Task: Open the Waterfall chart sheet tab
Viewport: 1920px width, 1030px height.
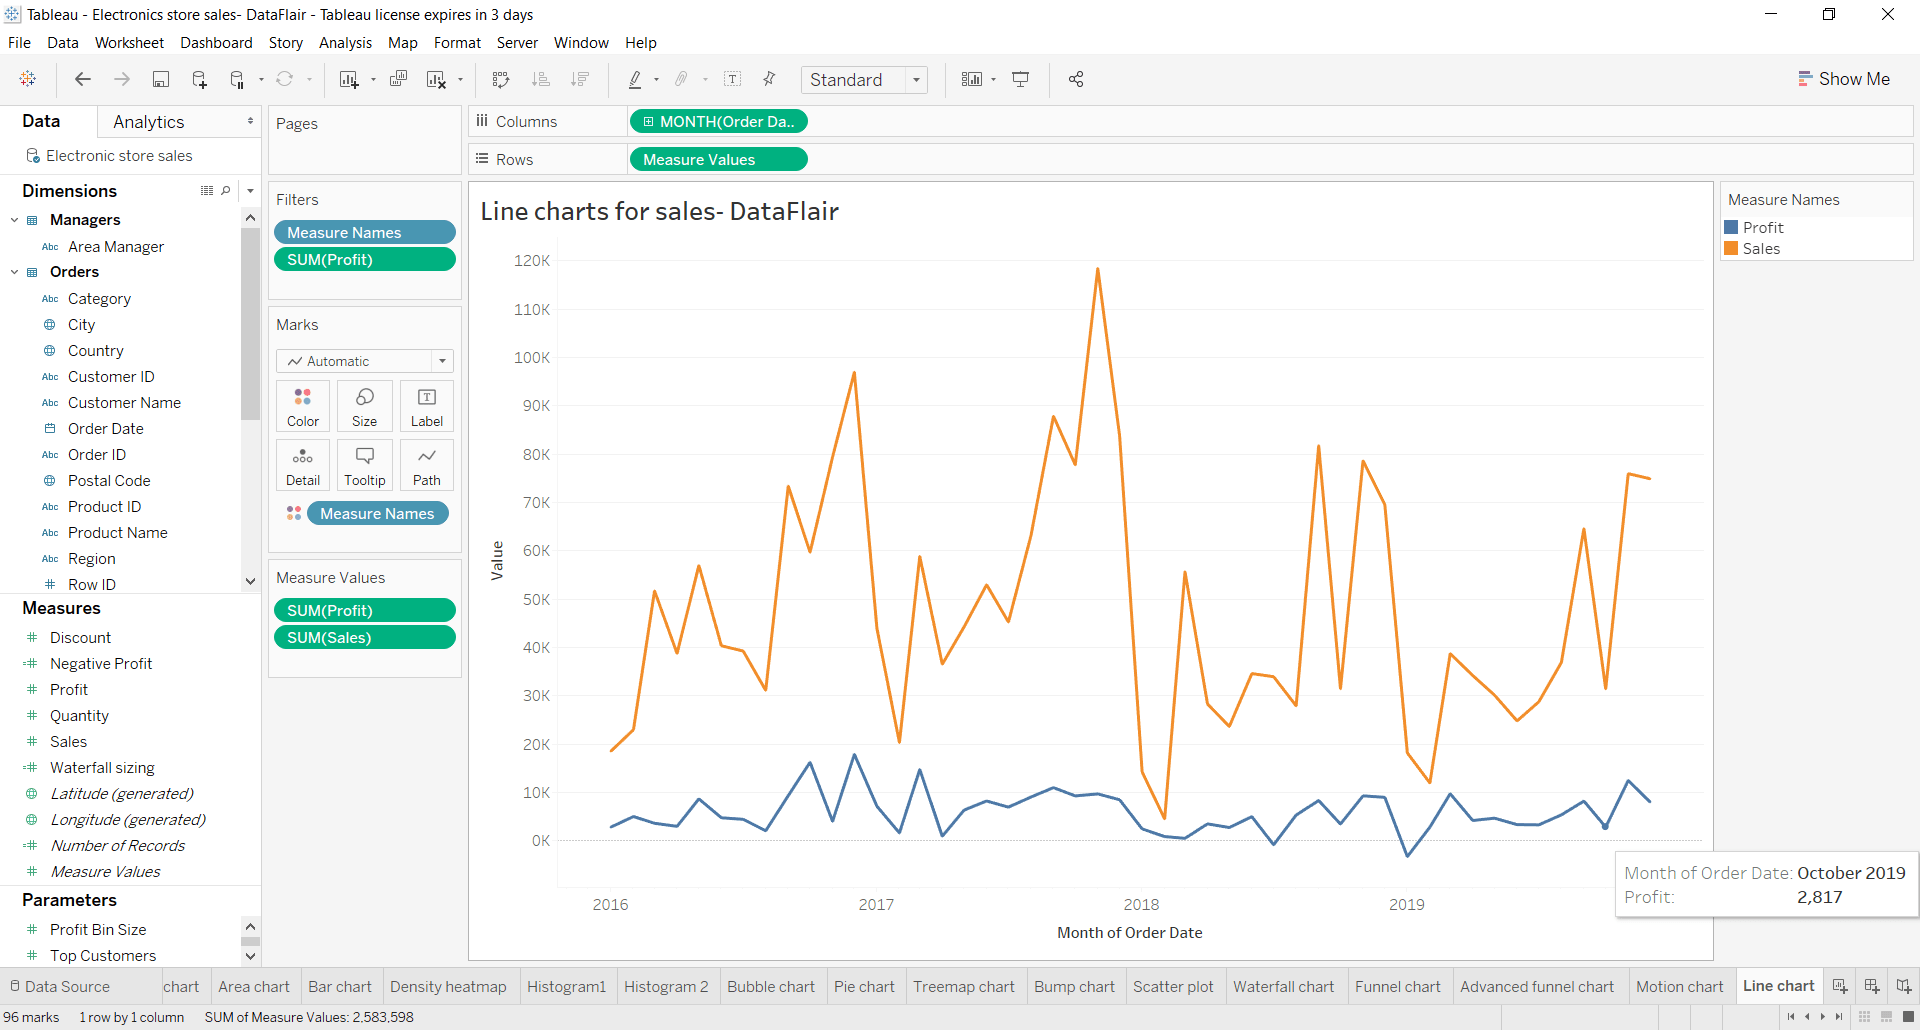Action: pos(1283,987)
